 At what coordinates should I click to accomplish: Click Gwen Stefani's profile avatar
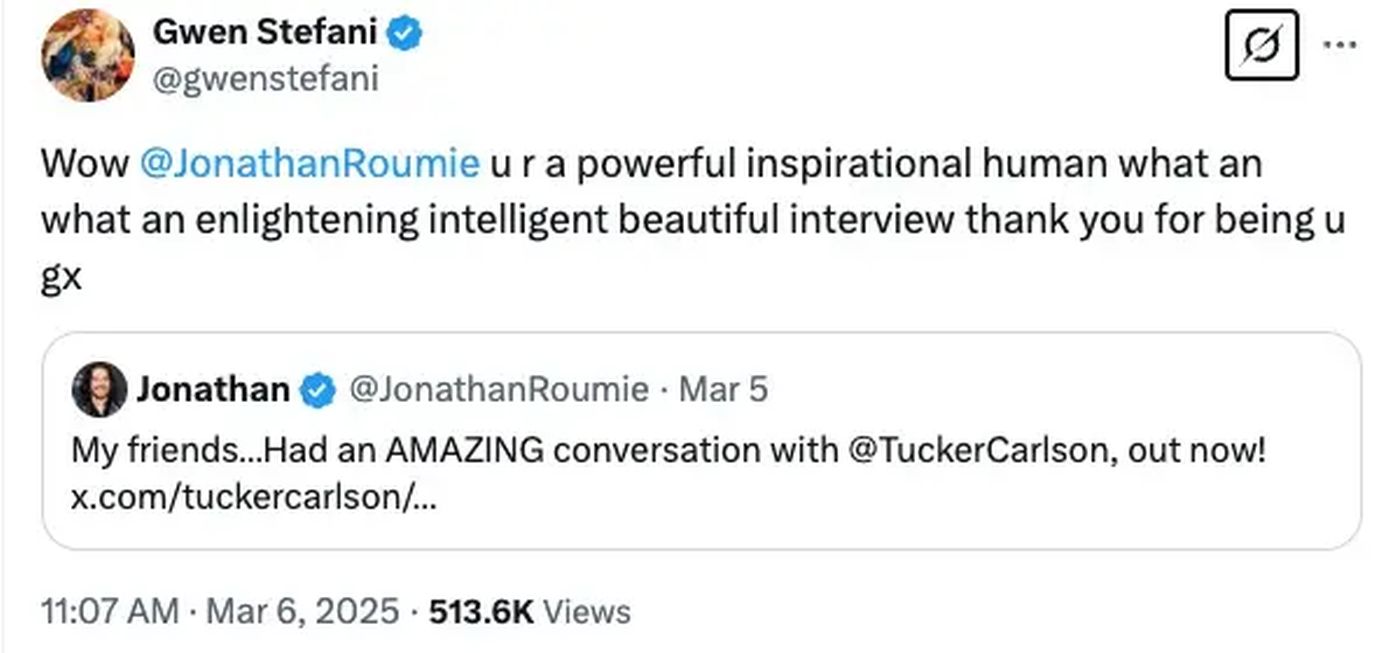tap(88, 55)
